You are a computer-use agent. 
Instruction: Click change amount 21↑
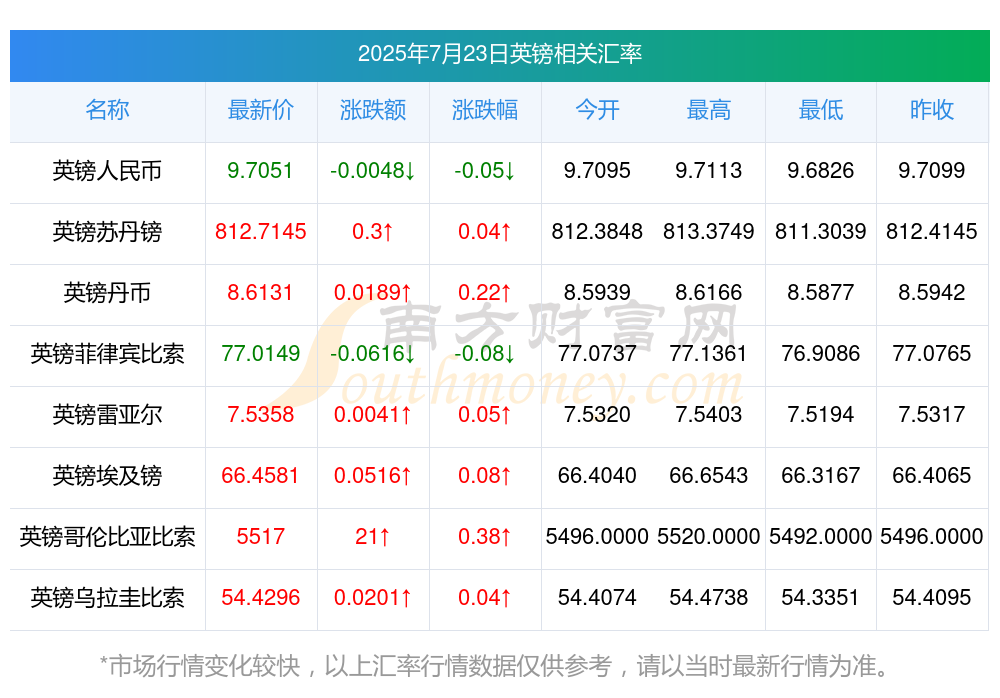click(372, 537)
